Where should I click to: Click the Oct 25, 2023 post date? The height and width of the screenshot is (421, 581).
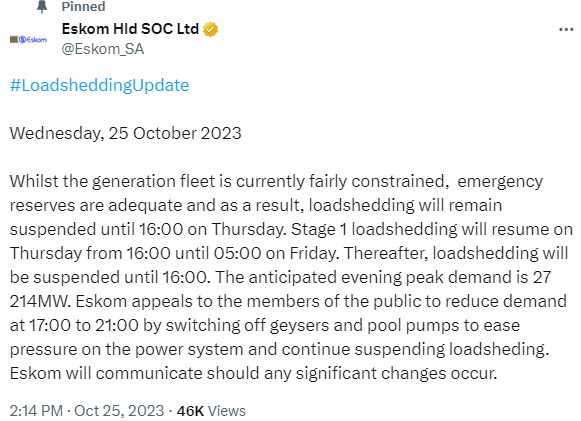point(119,411)
